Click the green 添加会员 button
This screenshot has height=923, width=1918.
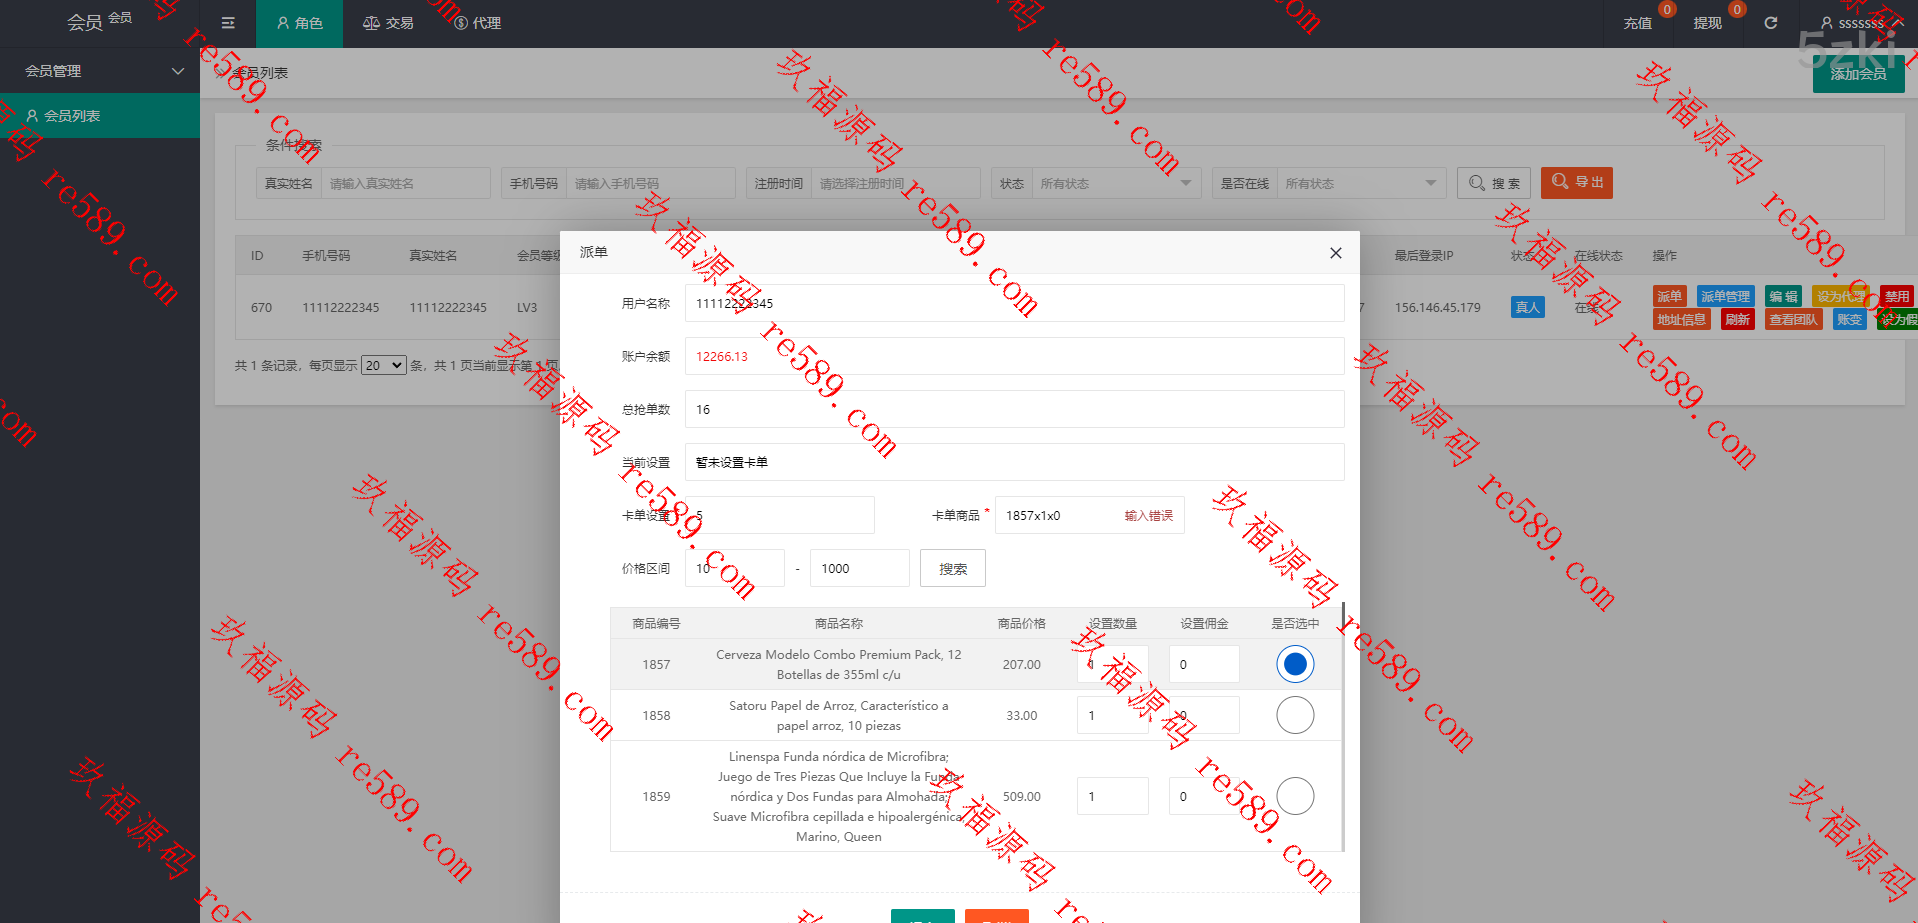pyautogui.click(x=1858, y=74)
